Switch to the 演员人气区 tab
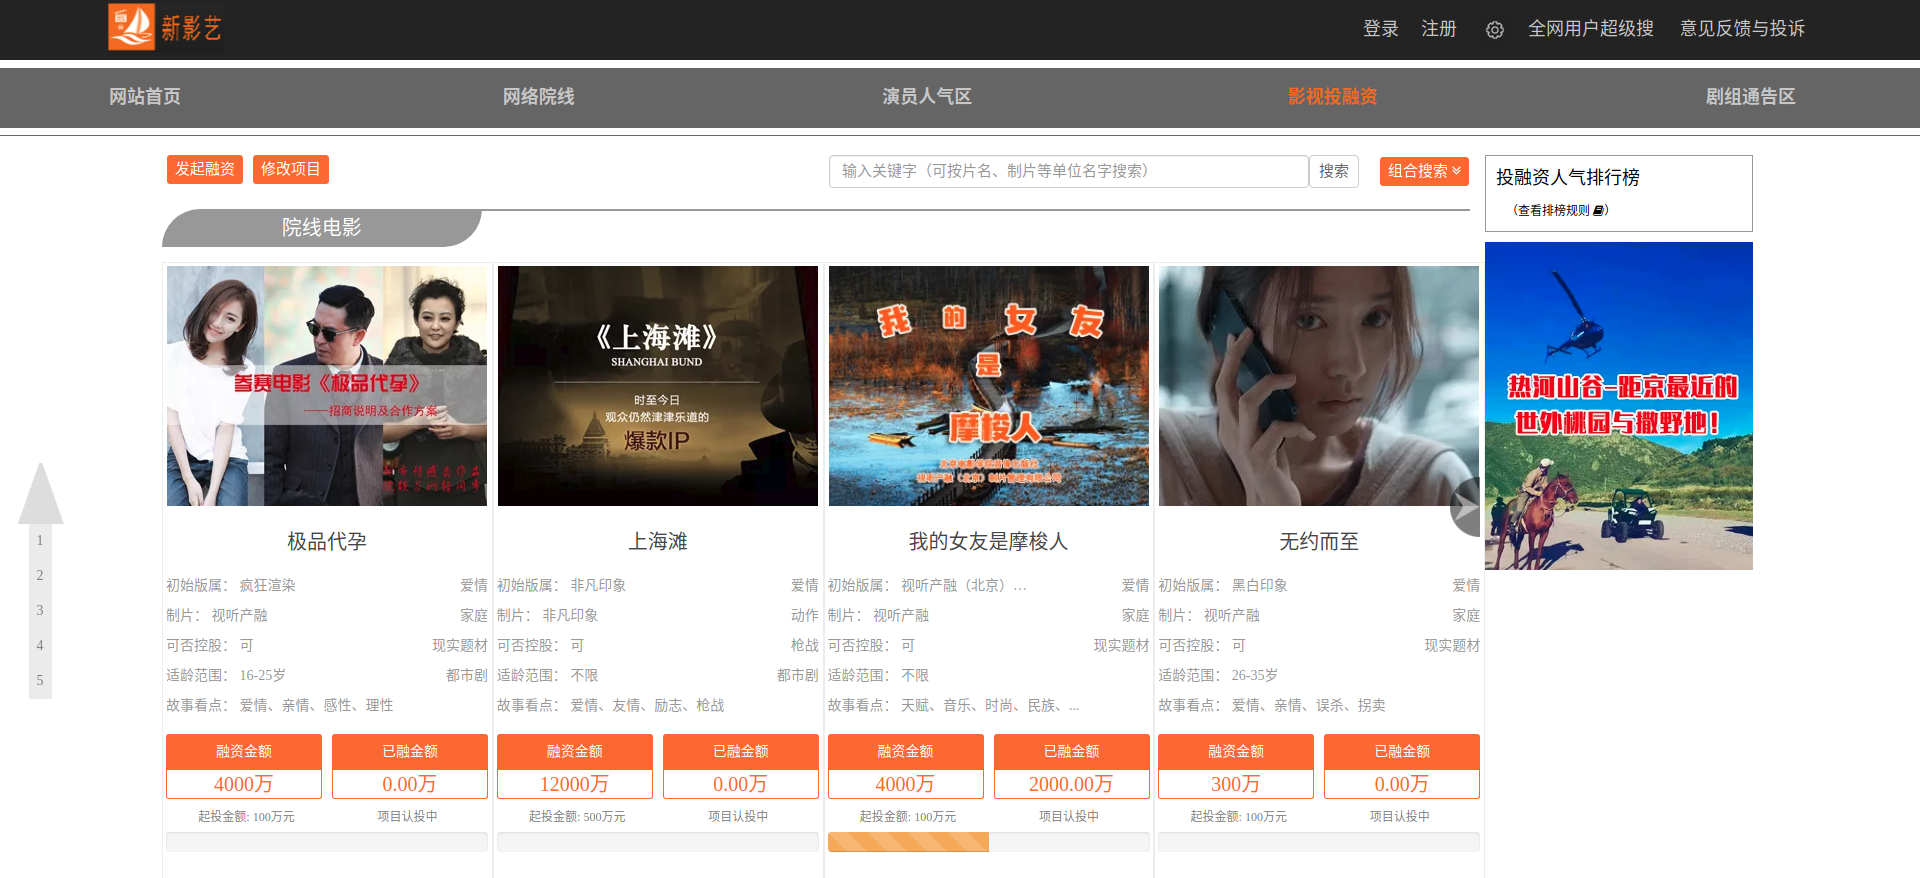 (926, 97)
